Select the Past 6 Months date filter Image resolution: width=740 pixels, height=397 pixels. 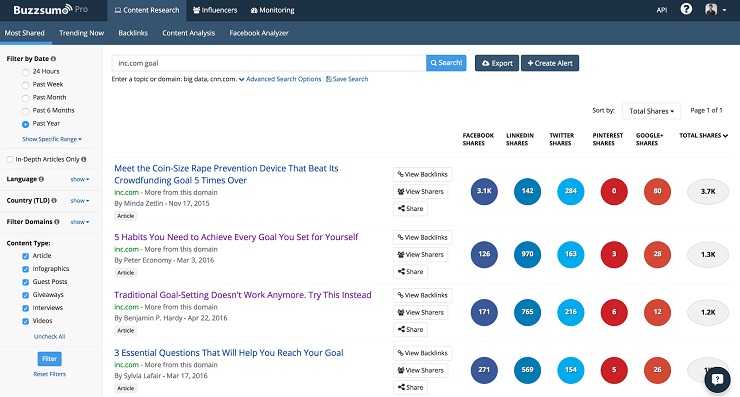[25, 111]
